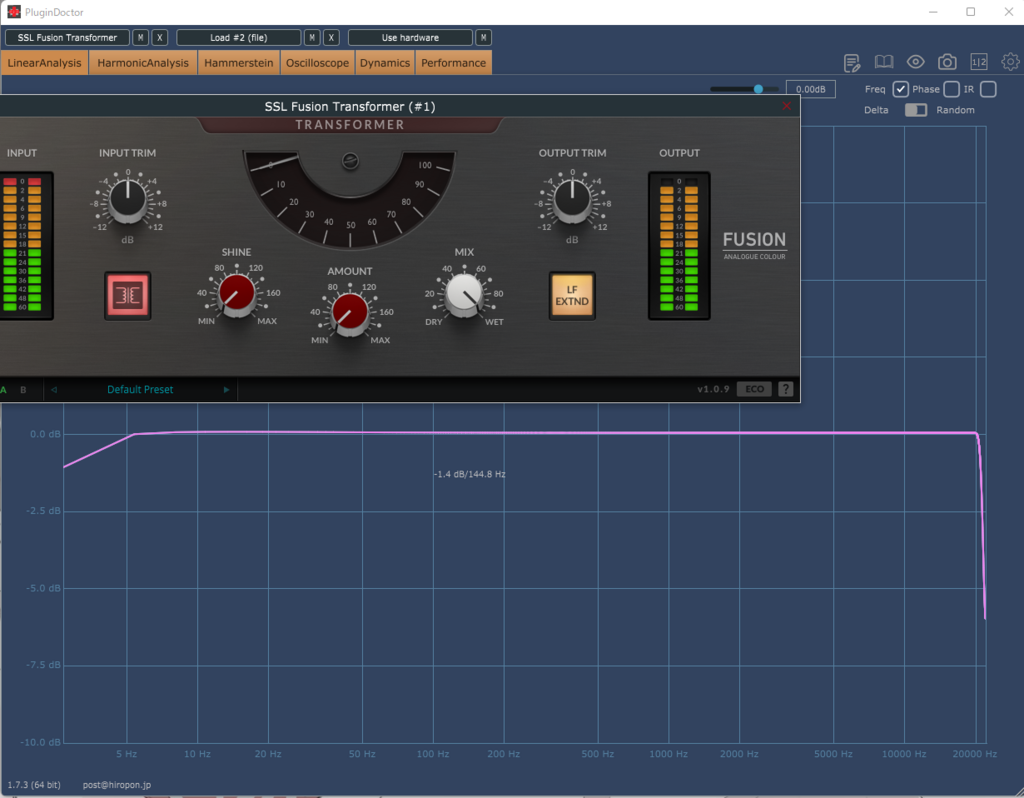The image size is (1024, 798).
Task: Open the Load #2 (file) plugin slot
Action: point(238,38)
